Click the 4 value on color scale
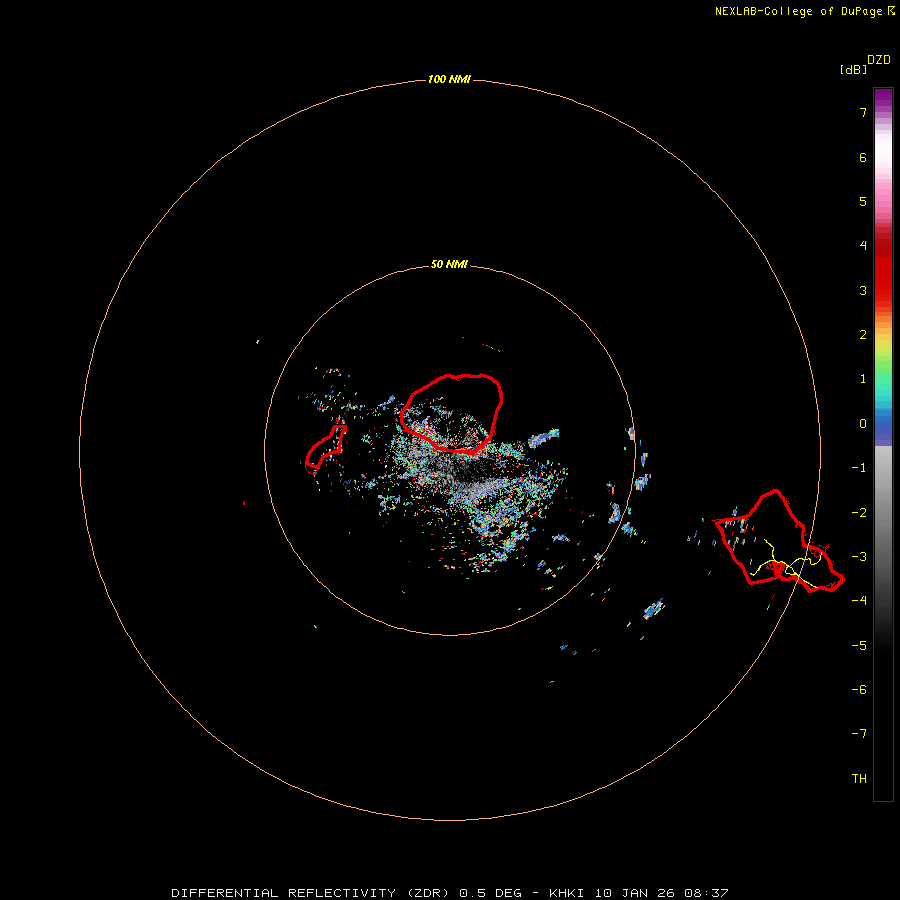The height and width of the screenshot is (900, 900). 863,246
